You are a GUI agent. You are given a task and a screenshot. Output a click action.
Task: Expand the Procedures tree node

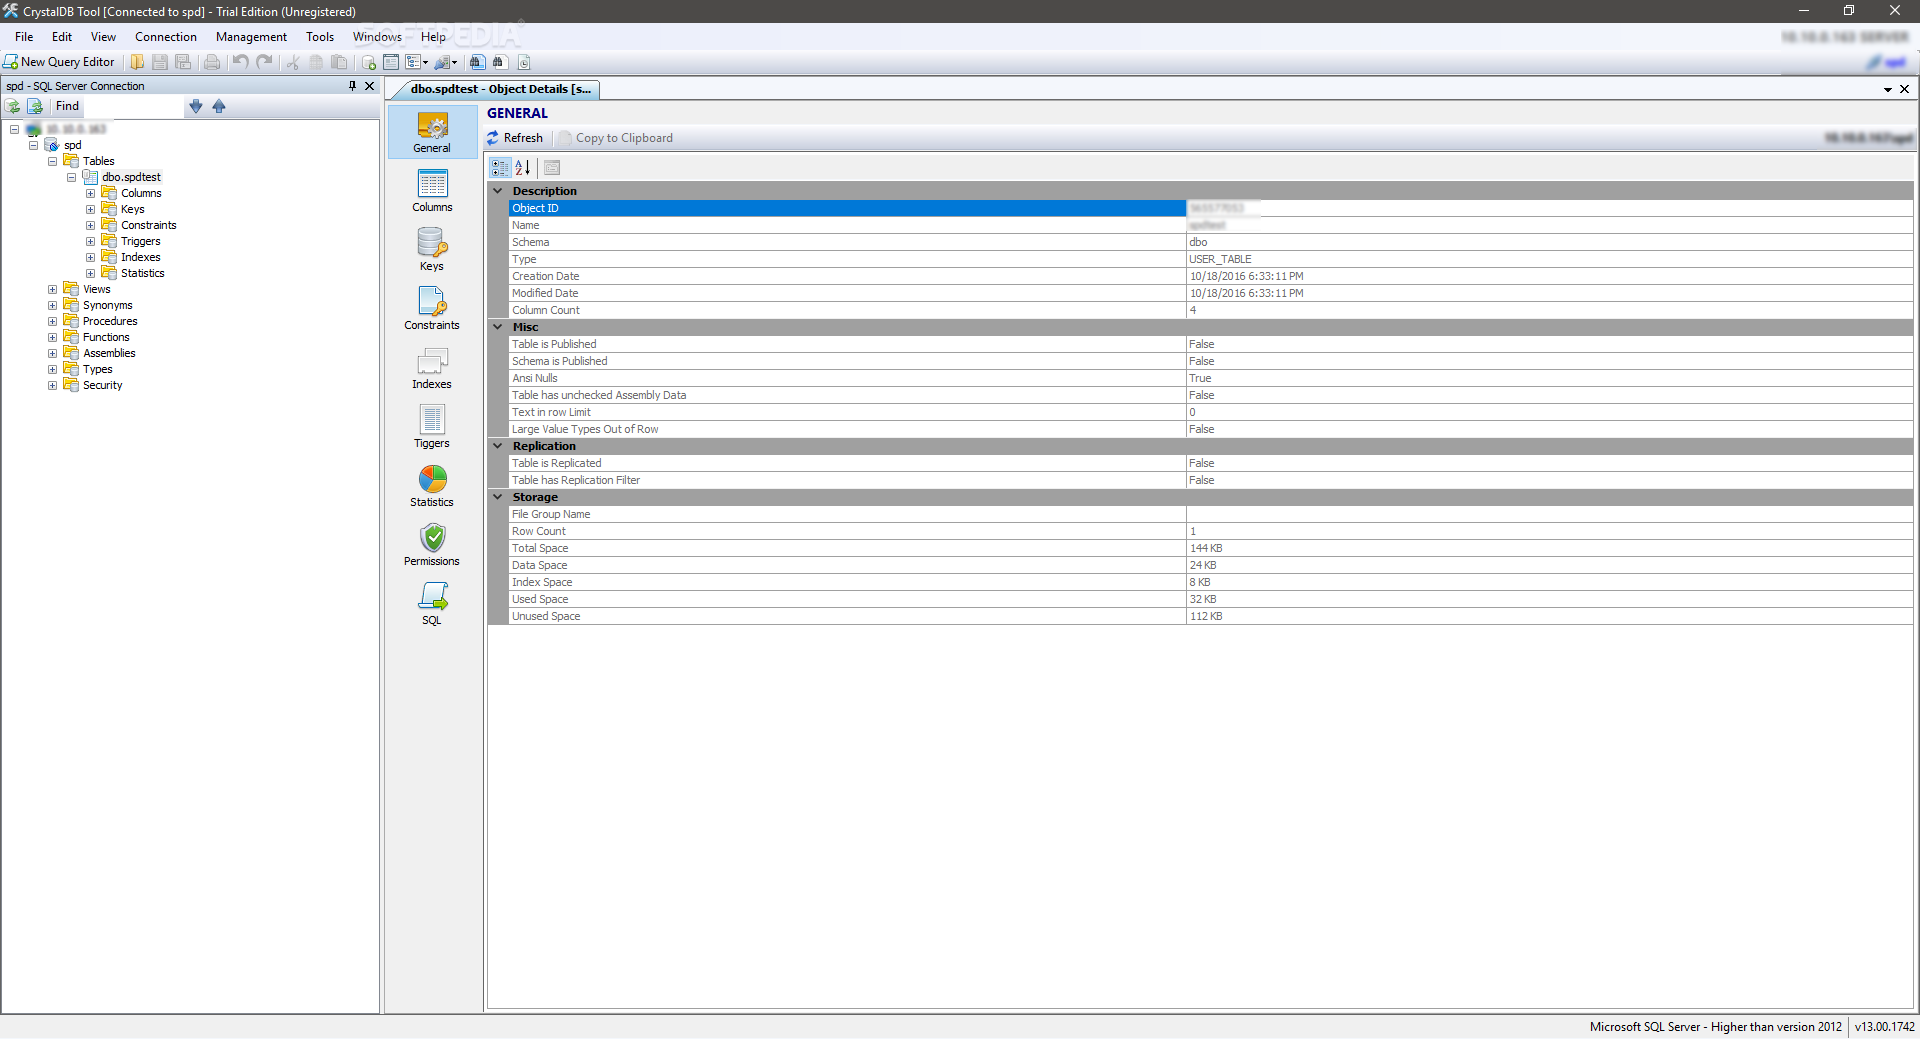(52, 321)
